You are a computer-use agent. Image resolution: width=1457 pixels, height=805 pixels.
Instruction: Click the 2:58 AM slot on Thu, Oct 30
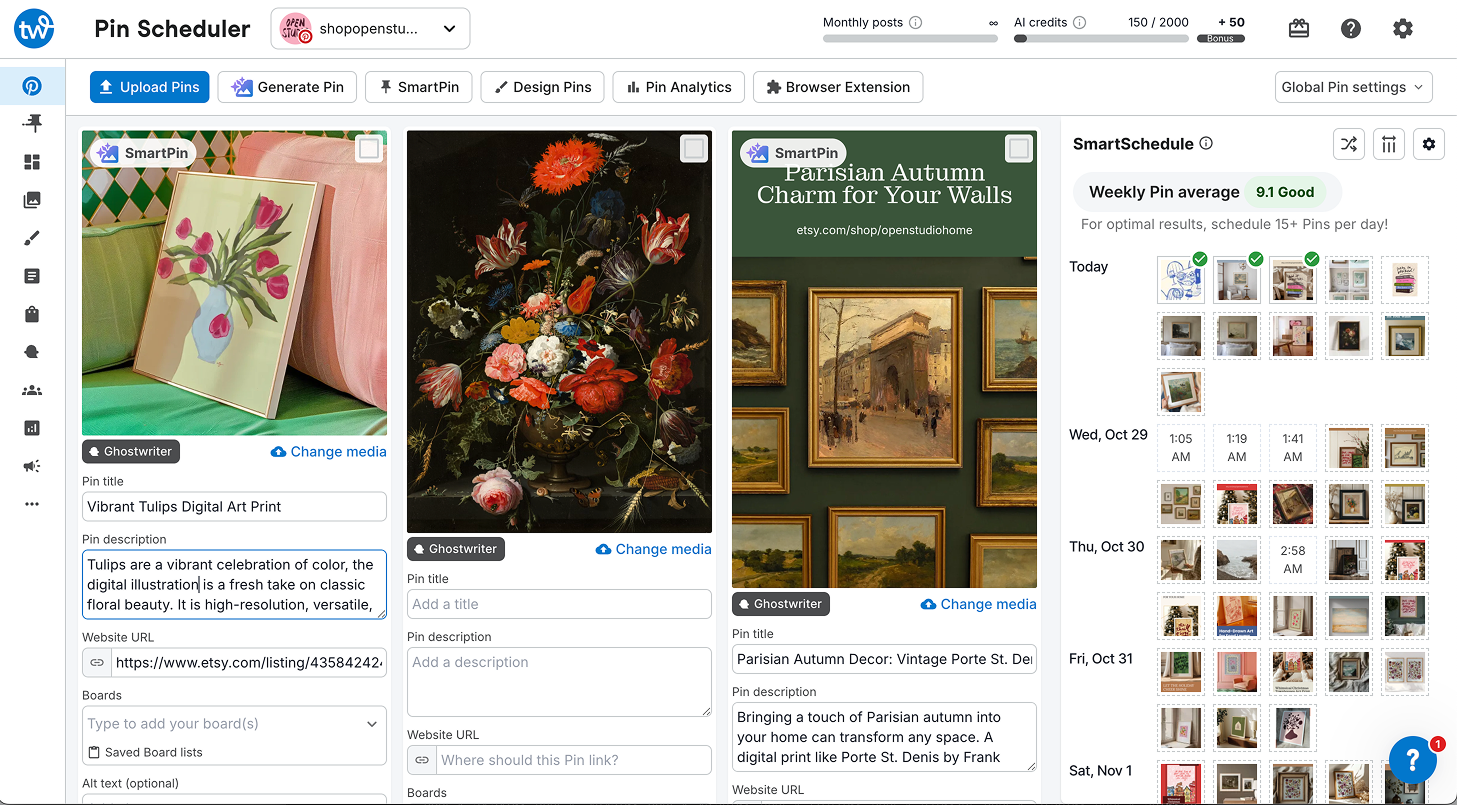tap(1293, 560)
